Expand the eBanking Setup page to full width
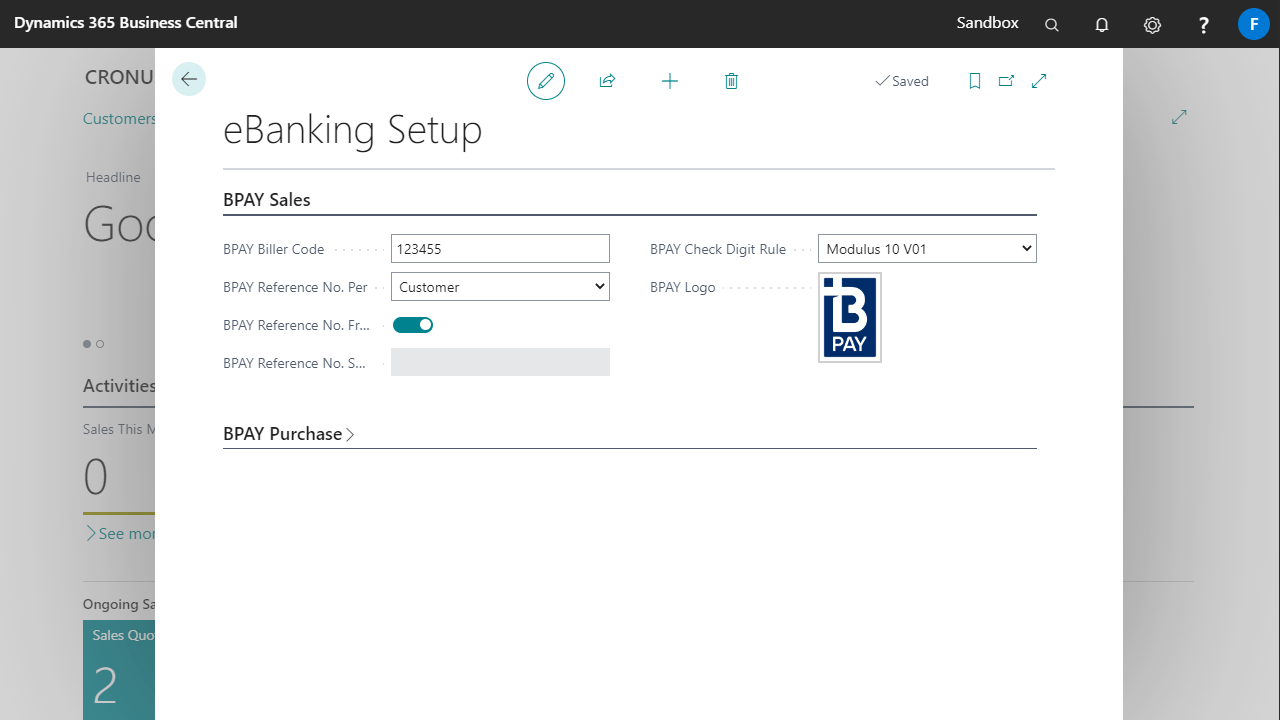Screen dimensions: 1280x720 pos(1039,81)
